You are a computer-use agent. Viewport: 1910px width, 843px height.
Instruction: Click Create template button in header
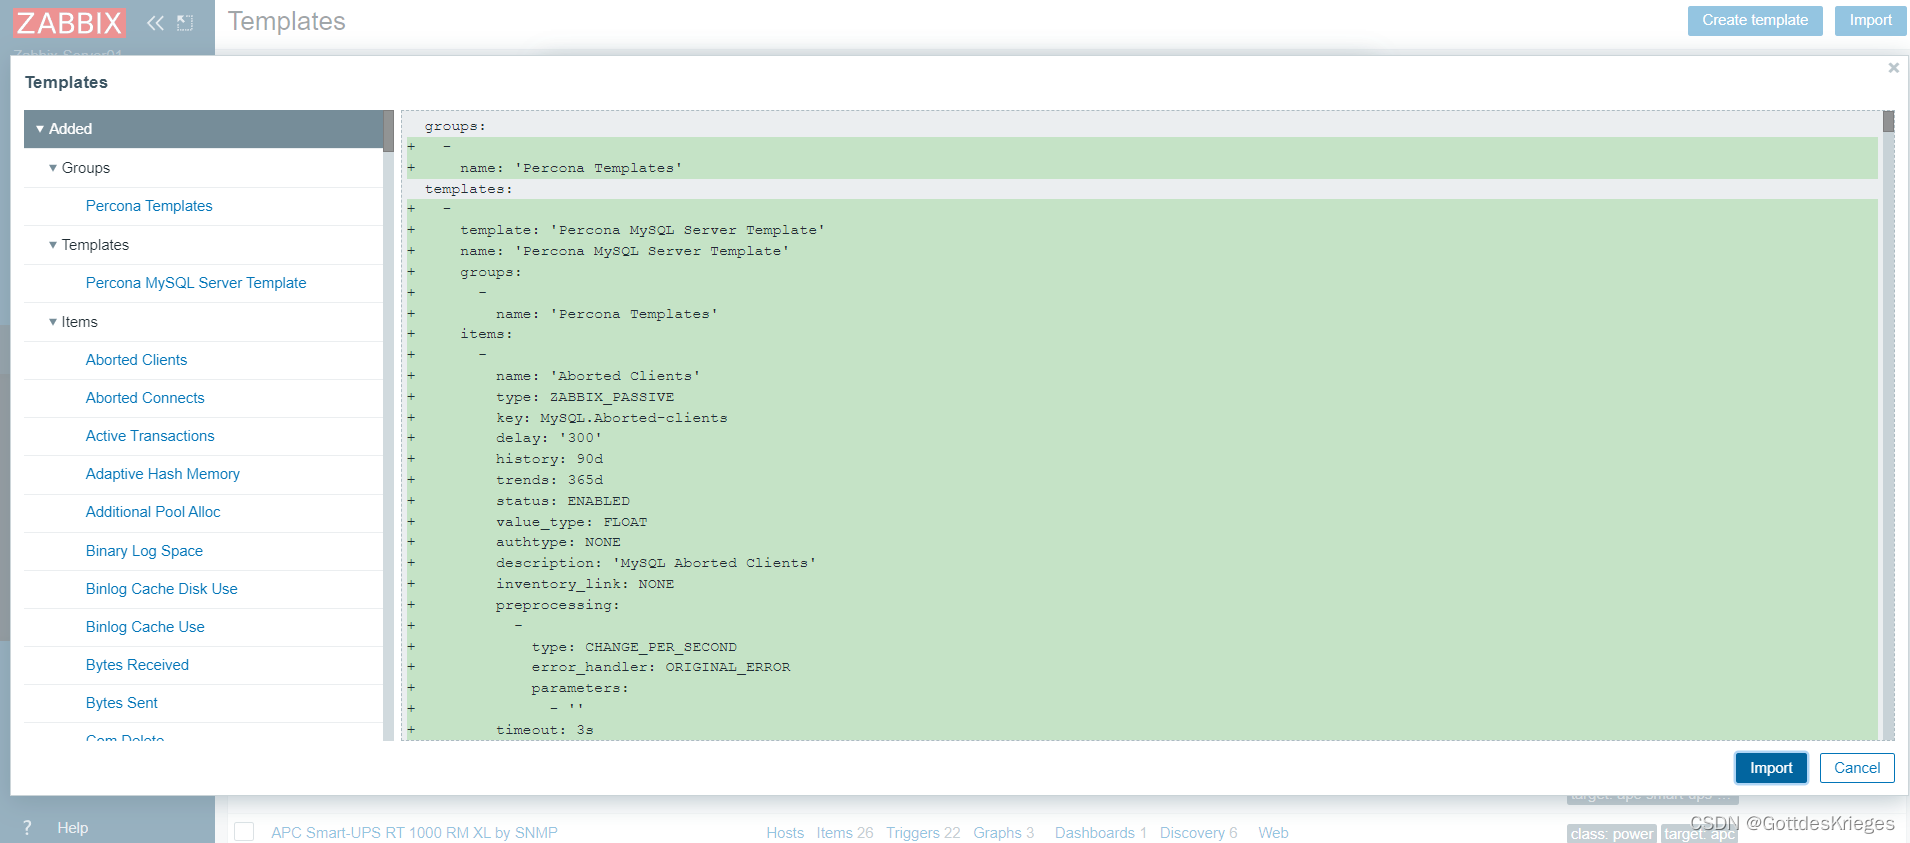(x=1755, y=20)
